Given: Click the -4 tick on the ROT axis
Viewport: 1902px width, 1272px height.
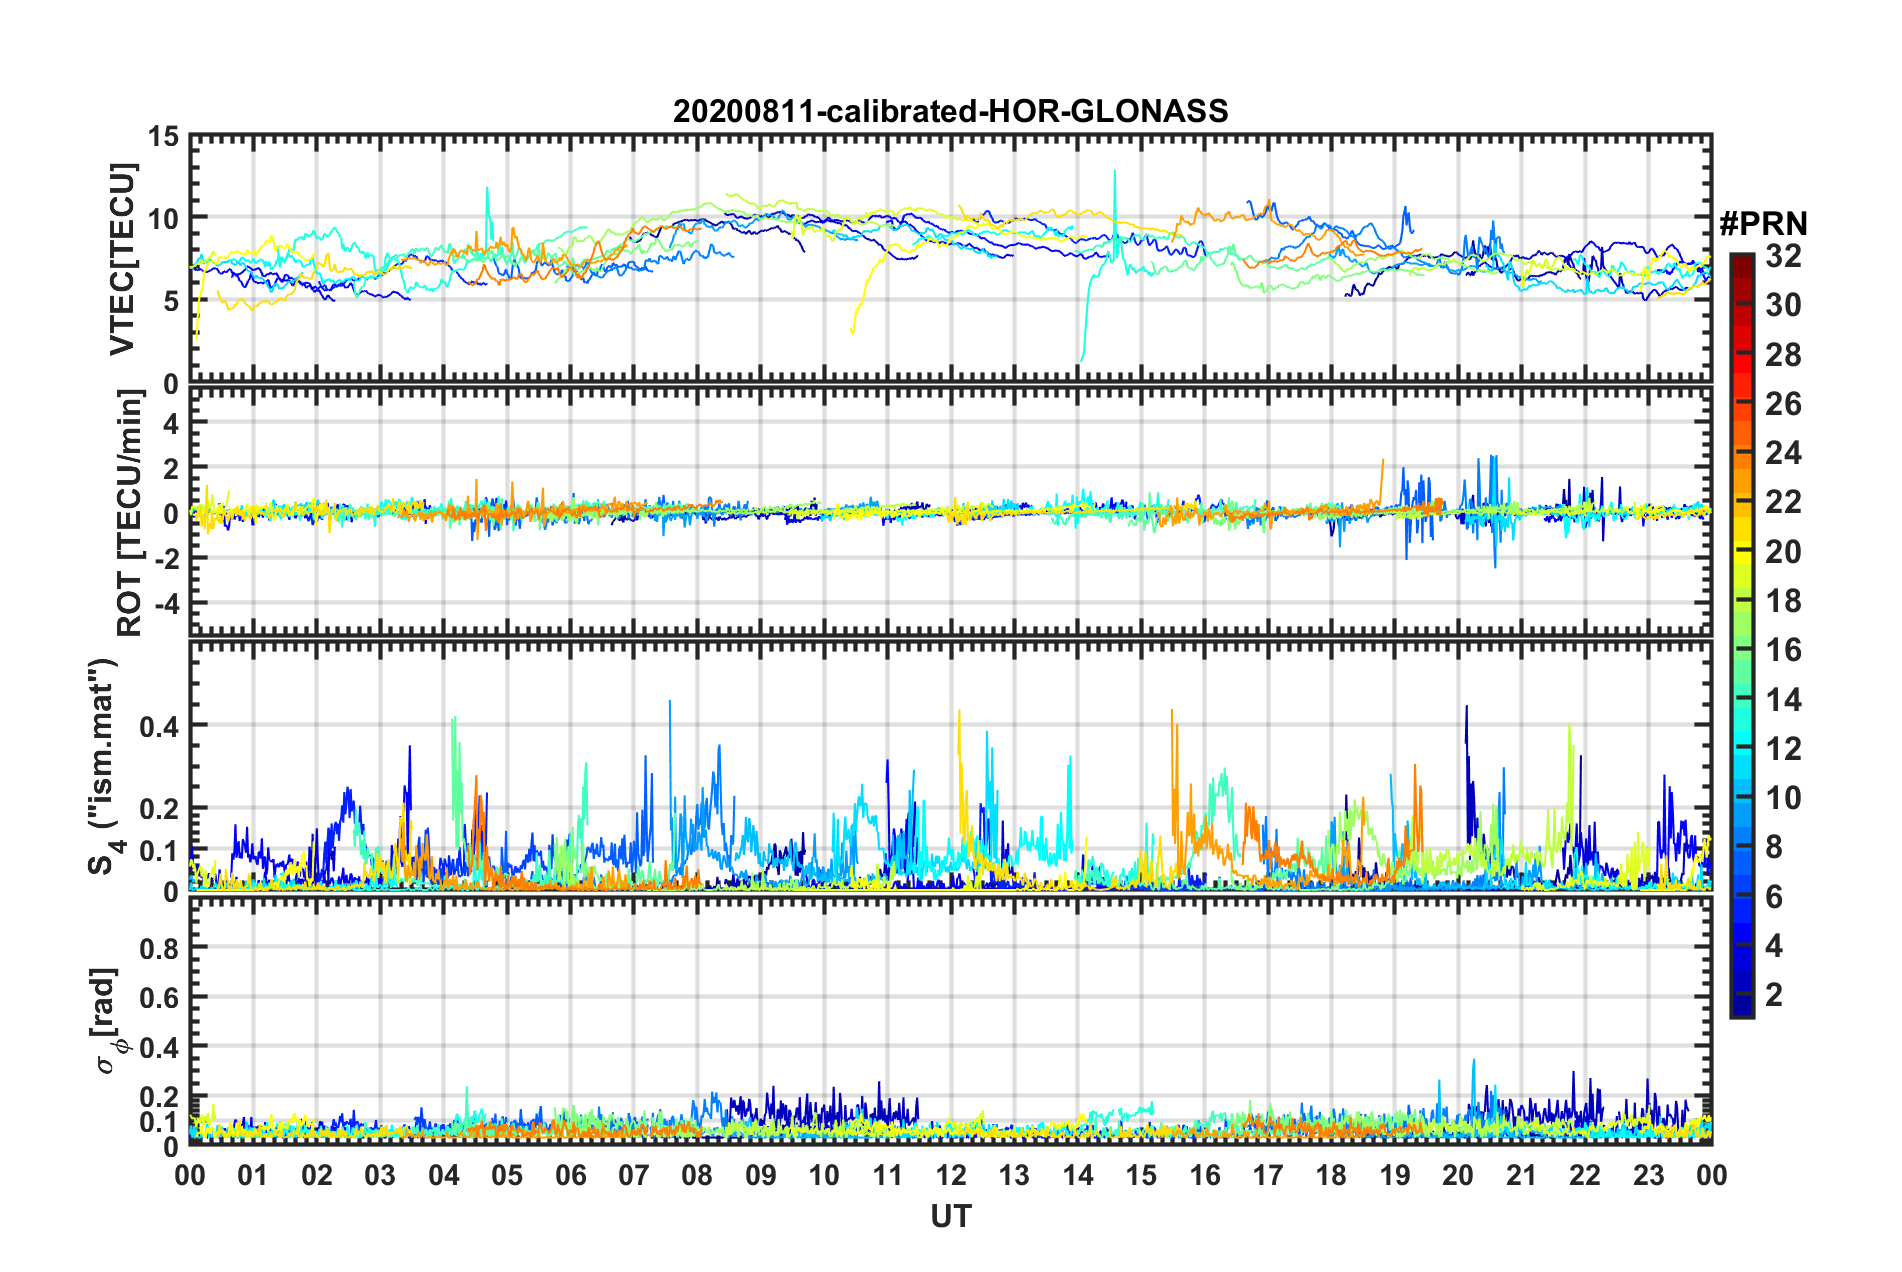Looking at the screenshot, I should click(163, 603).
